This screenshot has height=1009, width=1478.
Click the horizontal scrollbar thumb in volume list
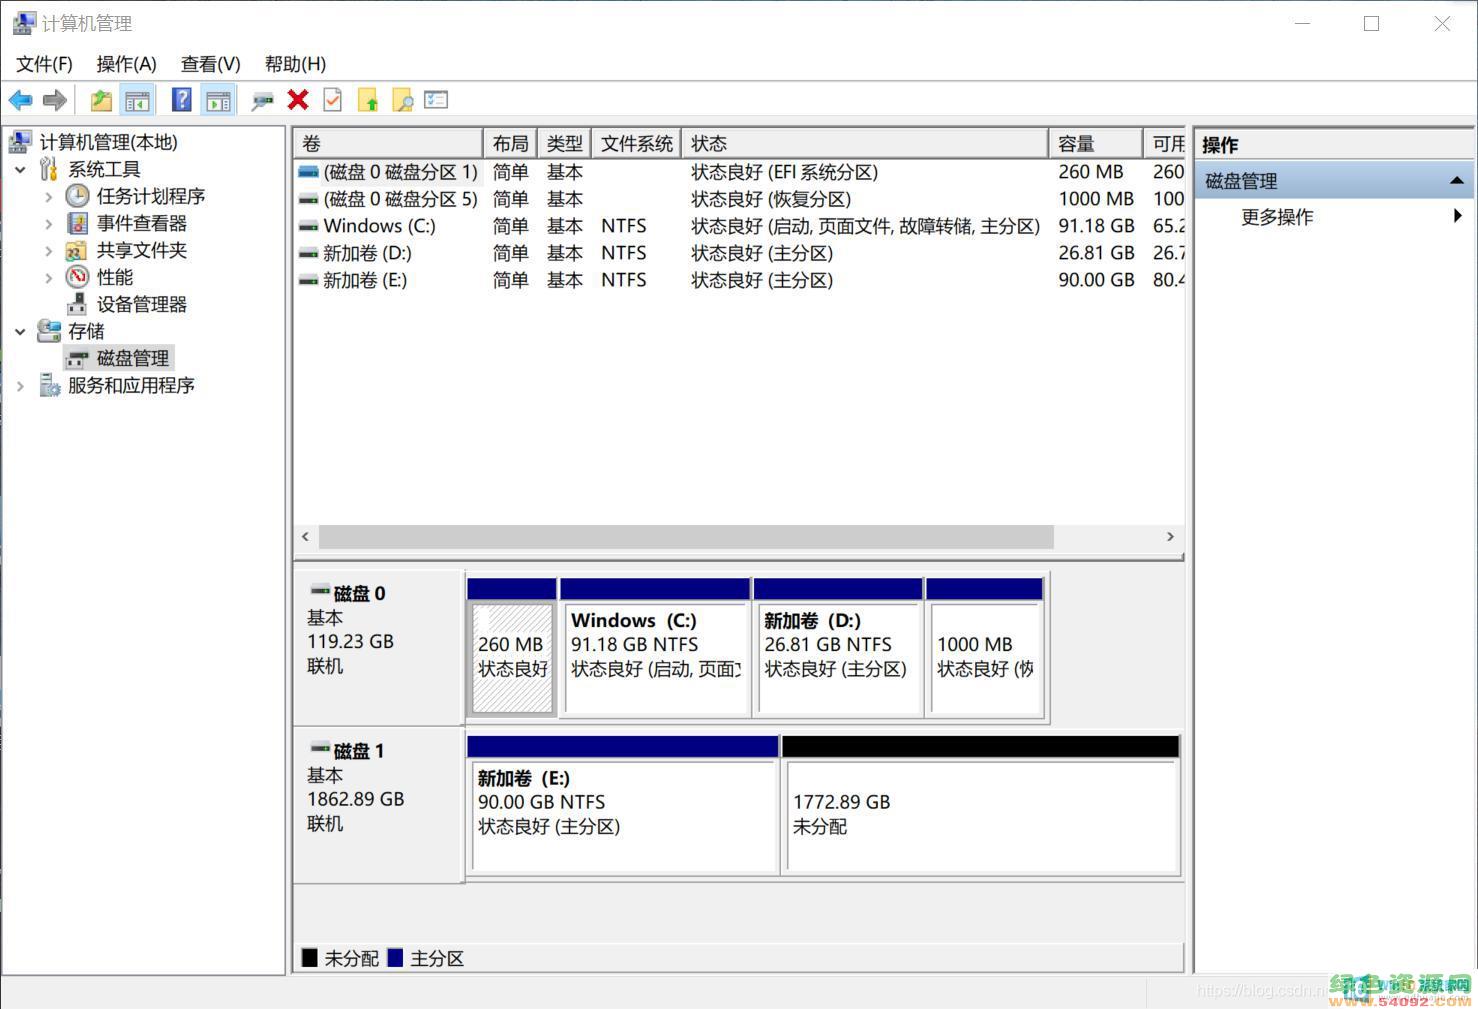[x=686, y=537]
